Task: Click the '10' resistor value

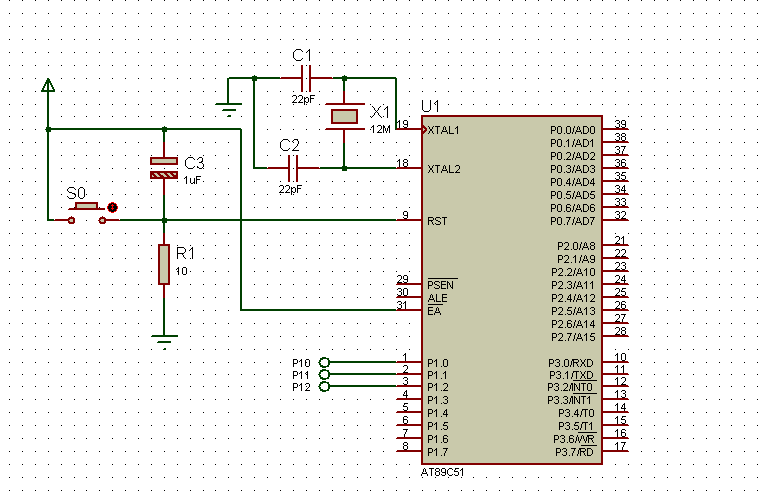Action: pyautogui.click(x=181, y=271)
